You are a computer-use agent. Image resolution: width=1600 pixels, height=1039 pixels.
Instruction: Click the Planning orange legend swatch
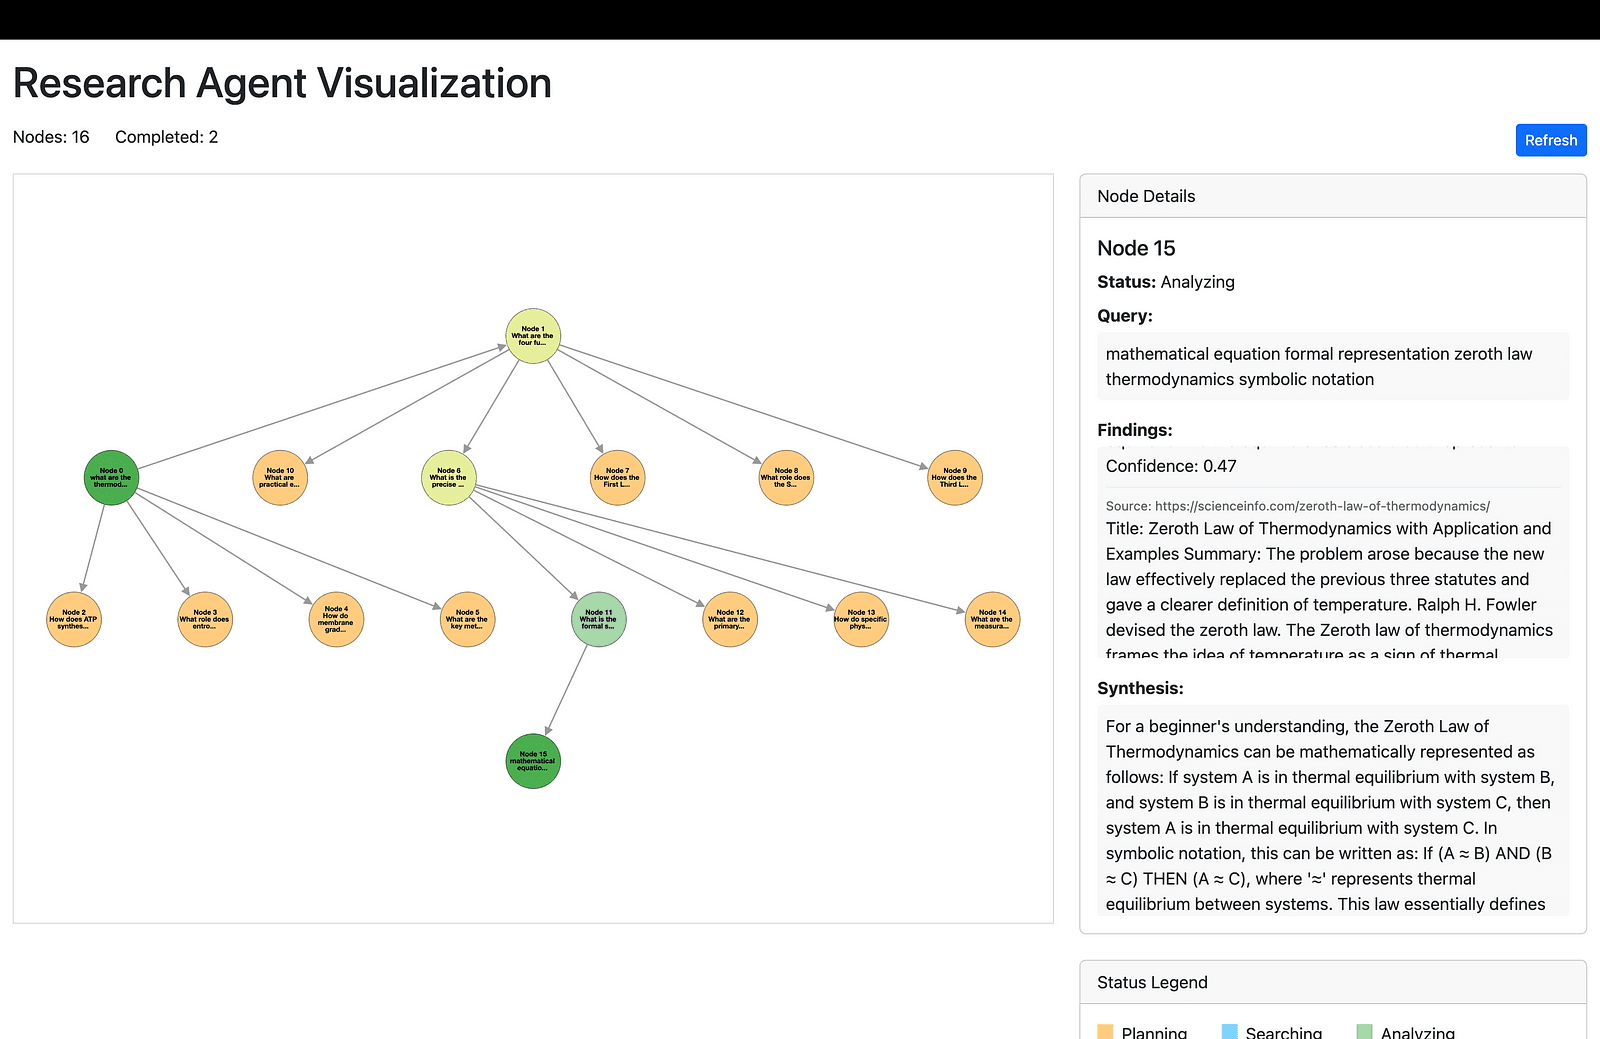pos(1105,1032)
